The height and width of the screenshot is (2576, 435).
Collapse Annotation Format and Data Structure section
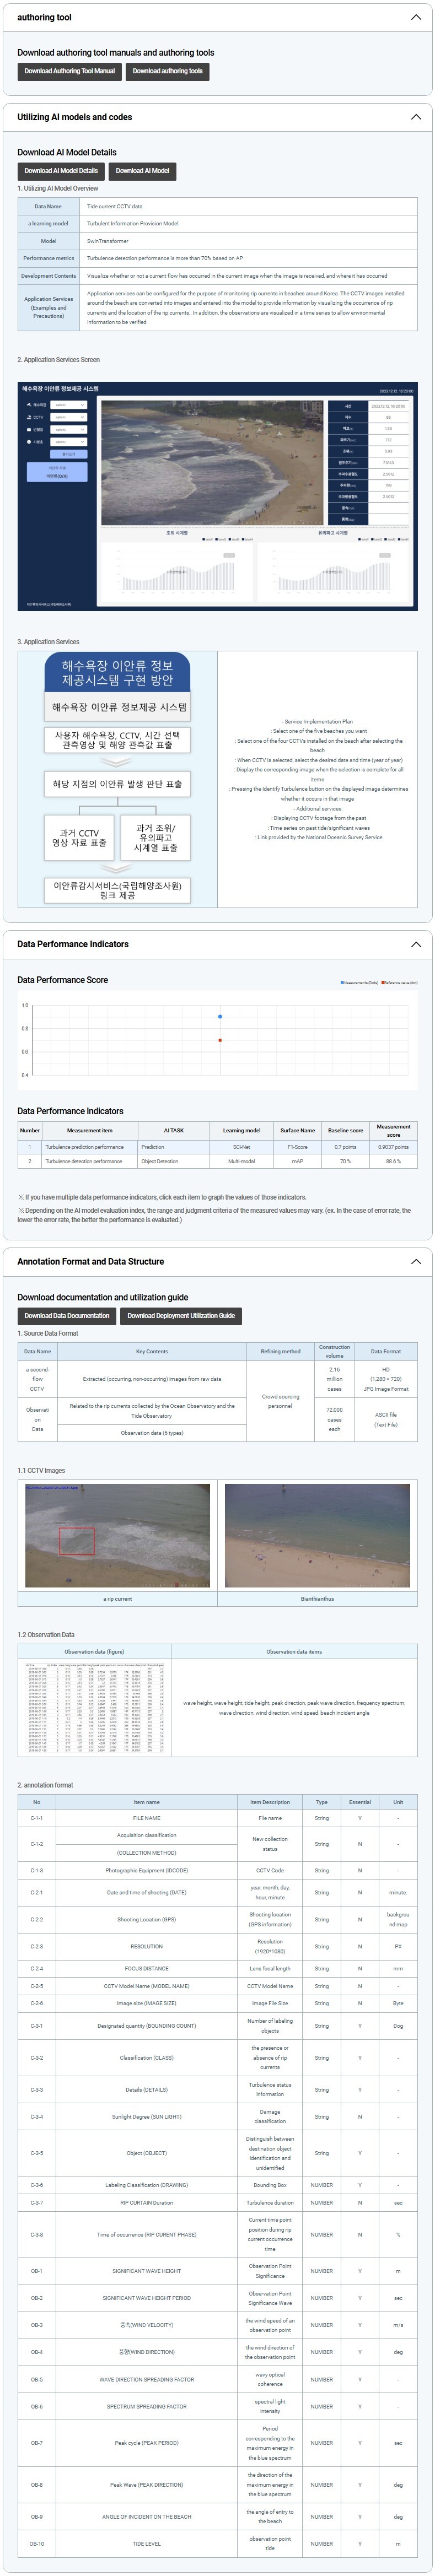pyautogui.click(x=416, y=1261)
